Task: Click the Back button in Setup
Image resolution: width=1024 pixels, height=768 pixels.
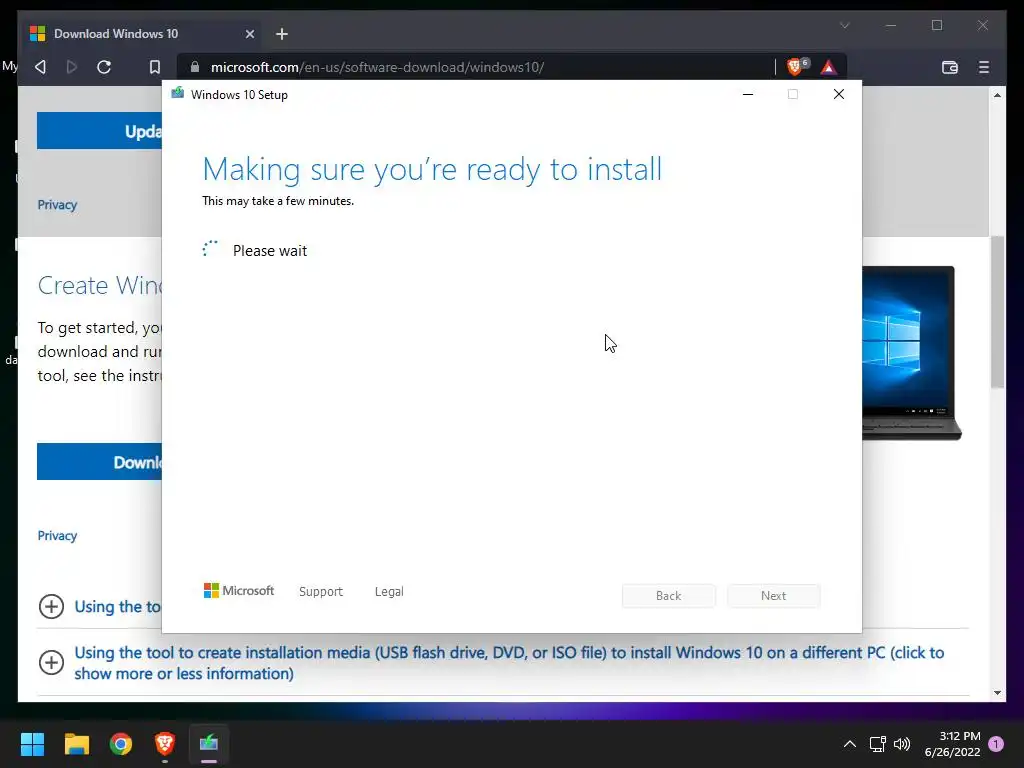Action: tap(668, 596)
